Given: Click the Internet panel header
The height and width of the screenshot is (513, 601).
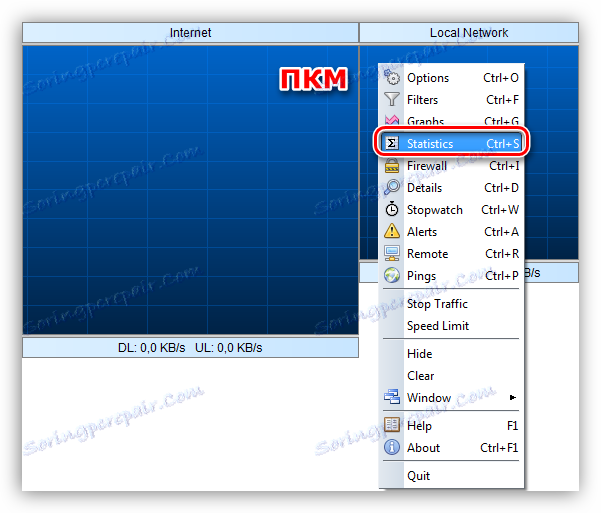Looking at the screenshot, I should click(190, 33).
